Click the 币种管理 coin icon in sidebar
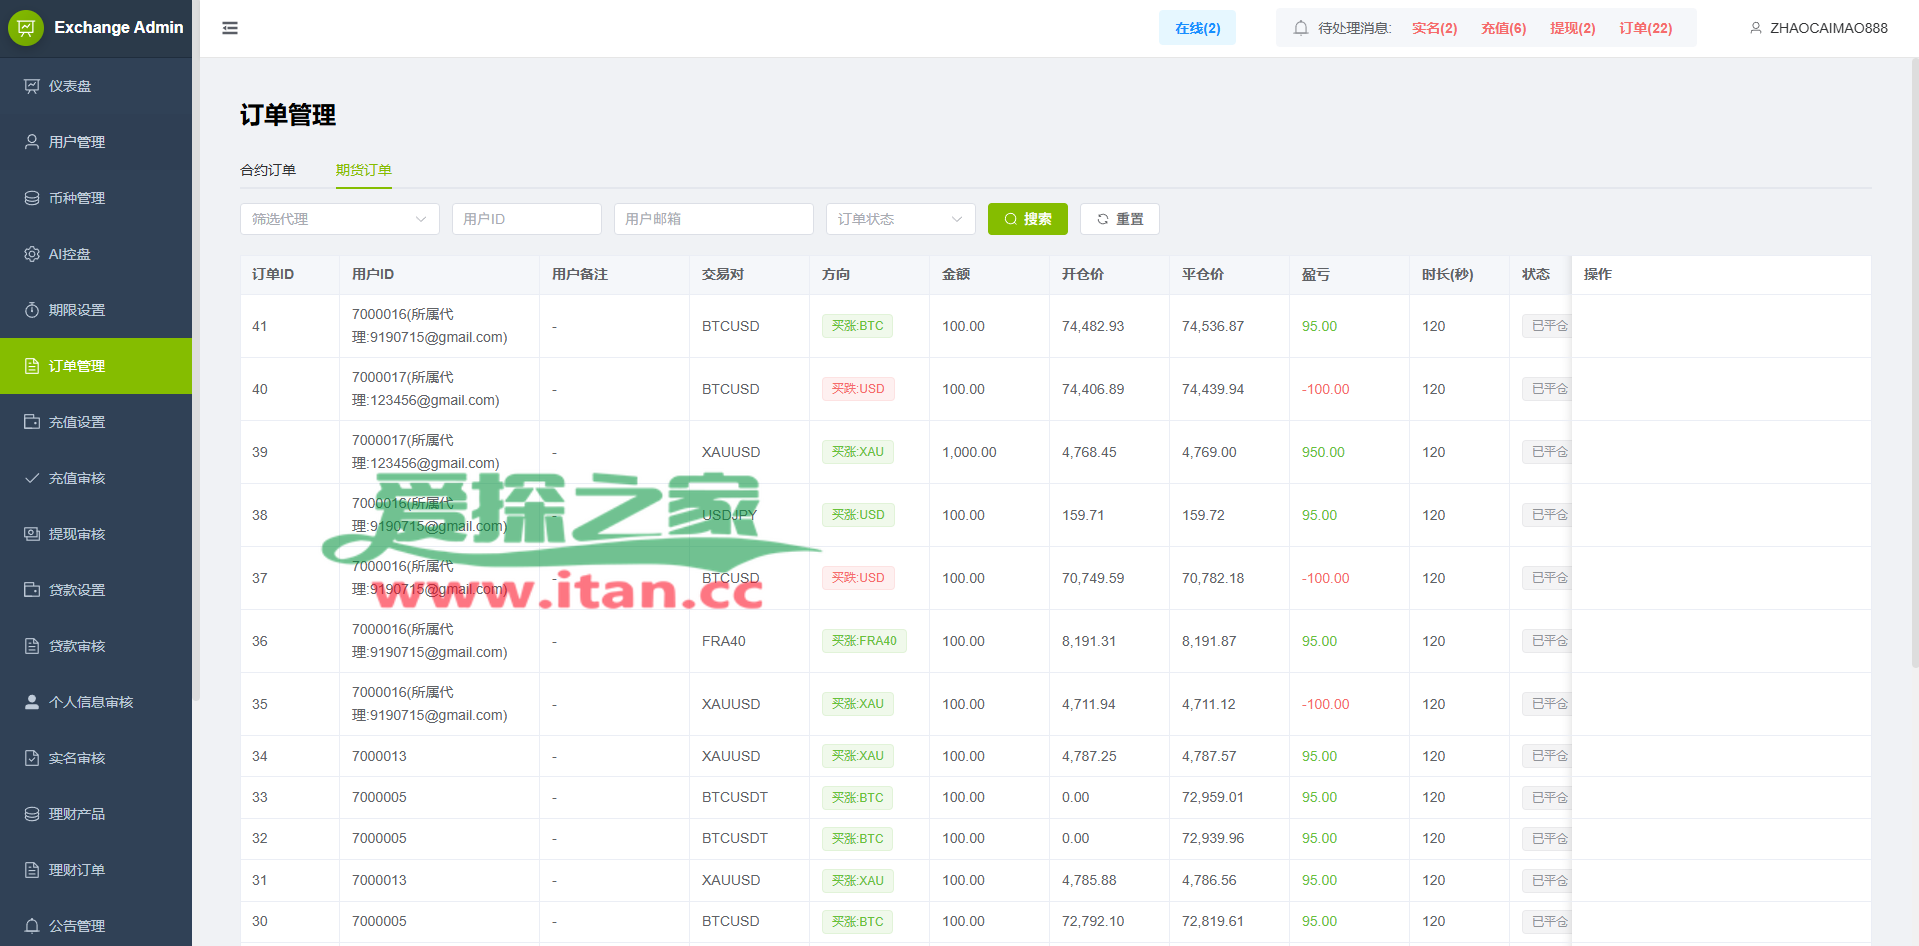This screenshot has width=1919, height=946. click(x=32, y=198)
